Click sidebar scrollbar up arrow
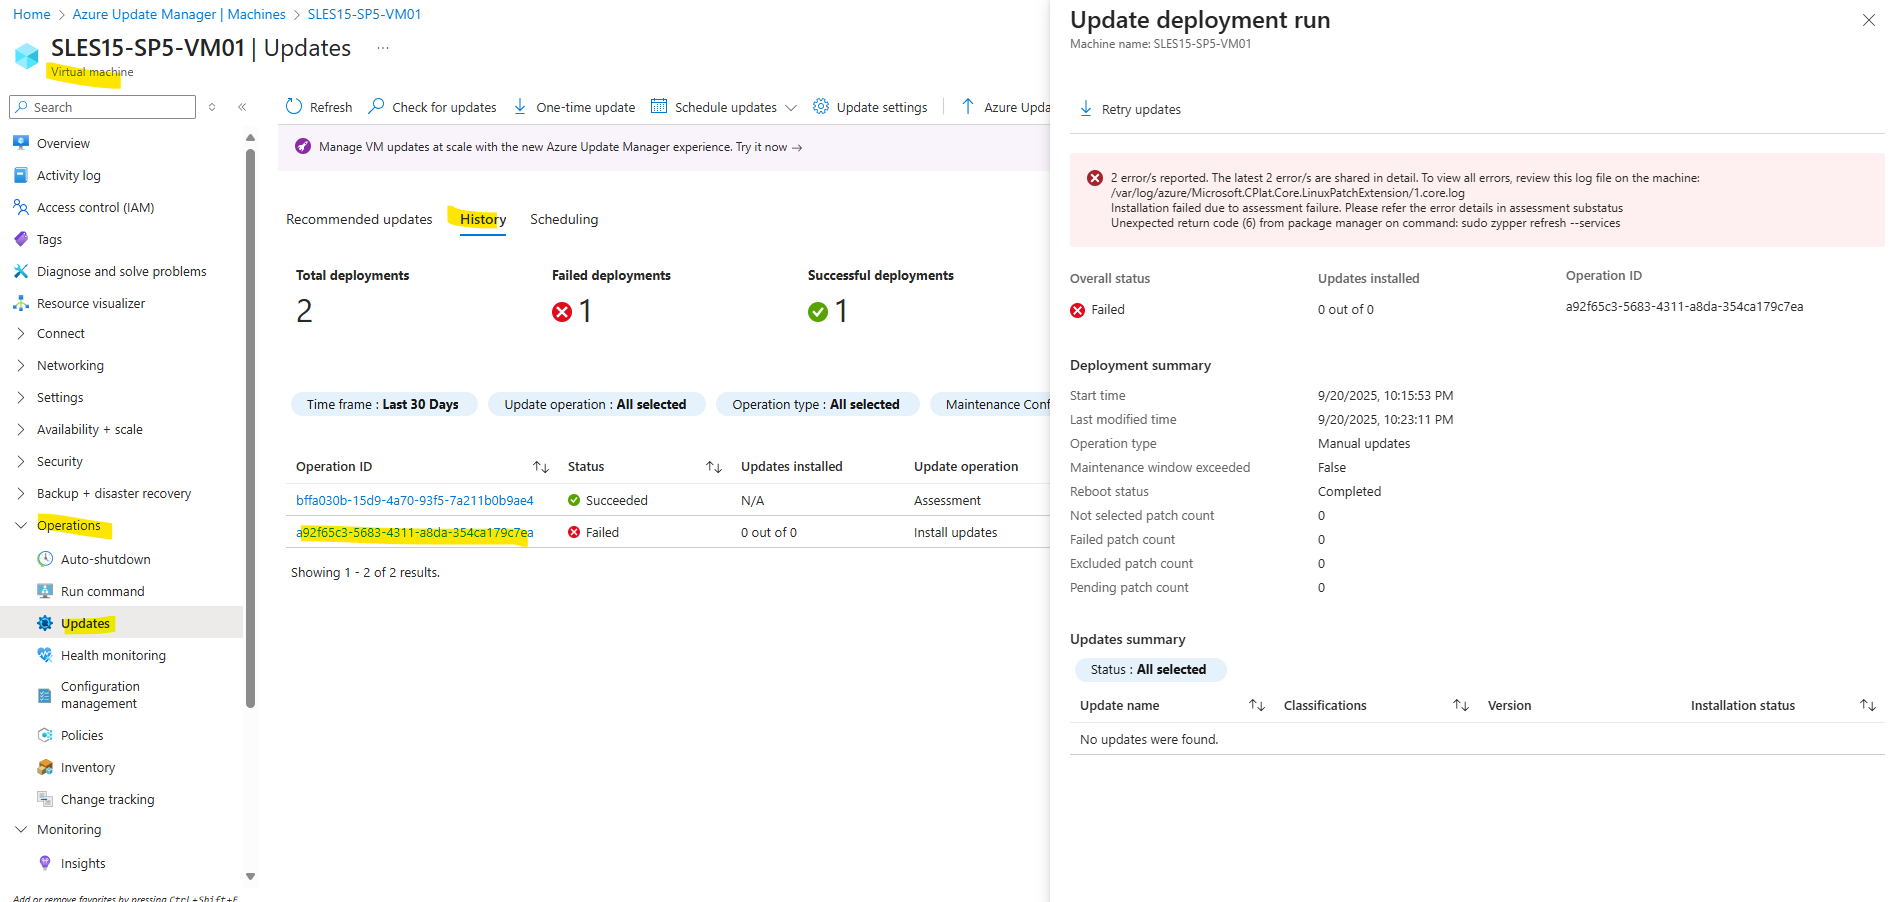This screenshot has height=902, width=1891. (250, 138)
